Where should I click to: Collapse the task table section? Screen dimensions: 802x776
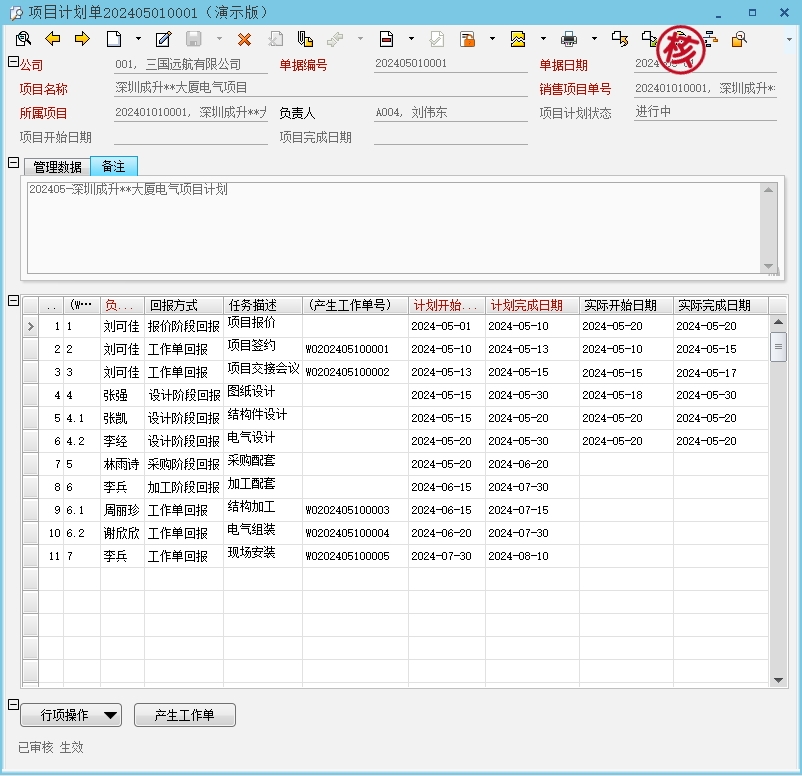pos(14,301)
